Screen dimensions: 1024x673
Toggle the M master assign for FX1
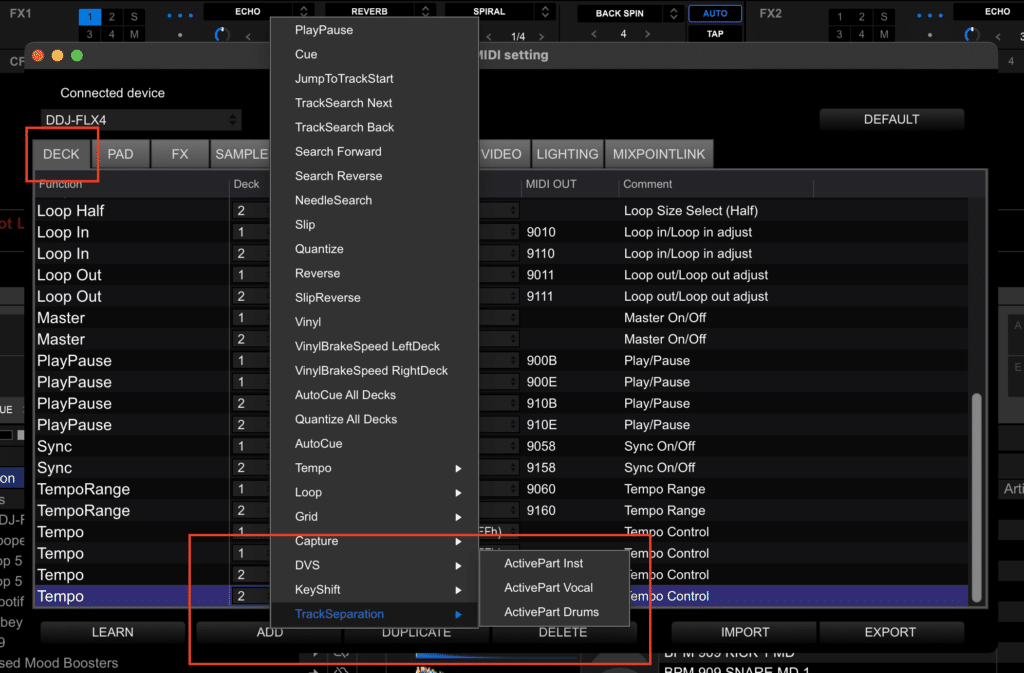click(x=134, y=32)
